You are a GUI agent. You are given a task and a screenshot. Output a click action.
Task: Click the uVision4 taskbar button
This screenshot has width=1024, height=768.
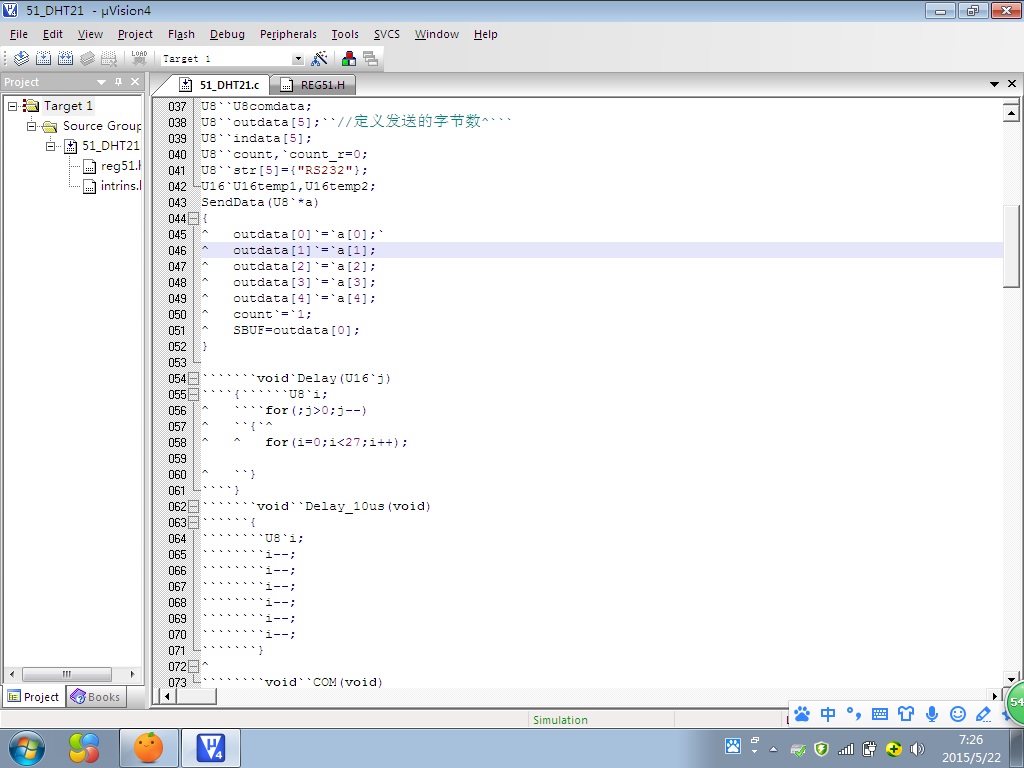[x=211, y=748]
